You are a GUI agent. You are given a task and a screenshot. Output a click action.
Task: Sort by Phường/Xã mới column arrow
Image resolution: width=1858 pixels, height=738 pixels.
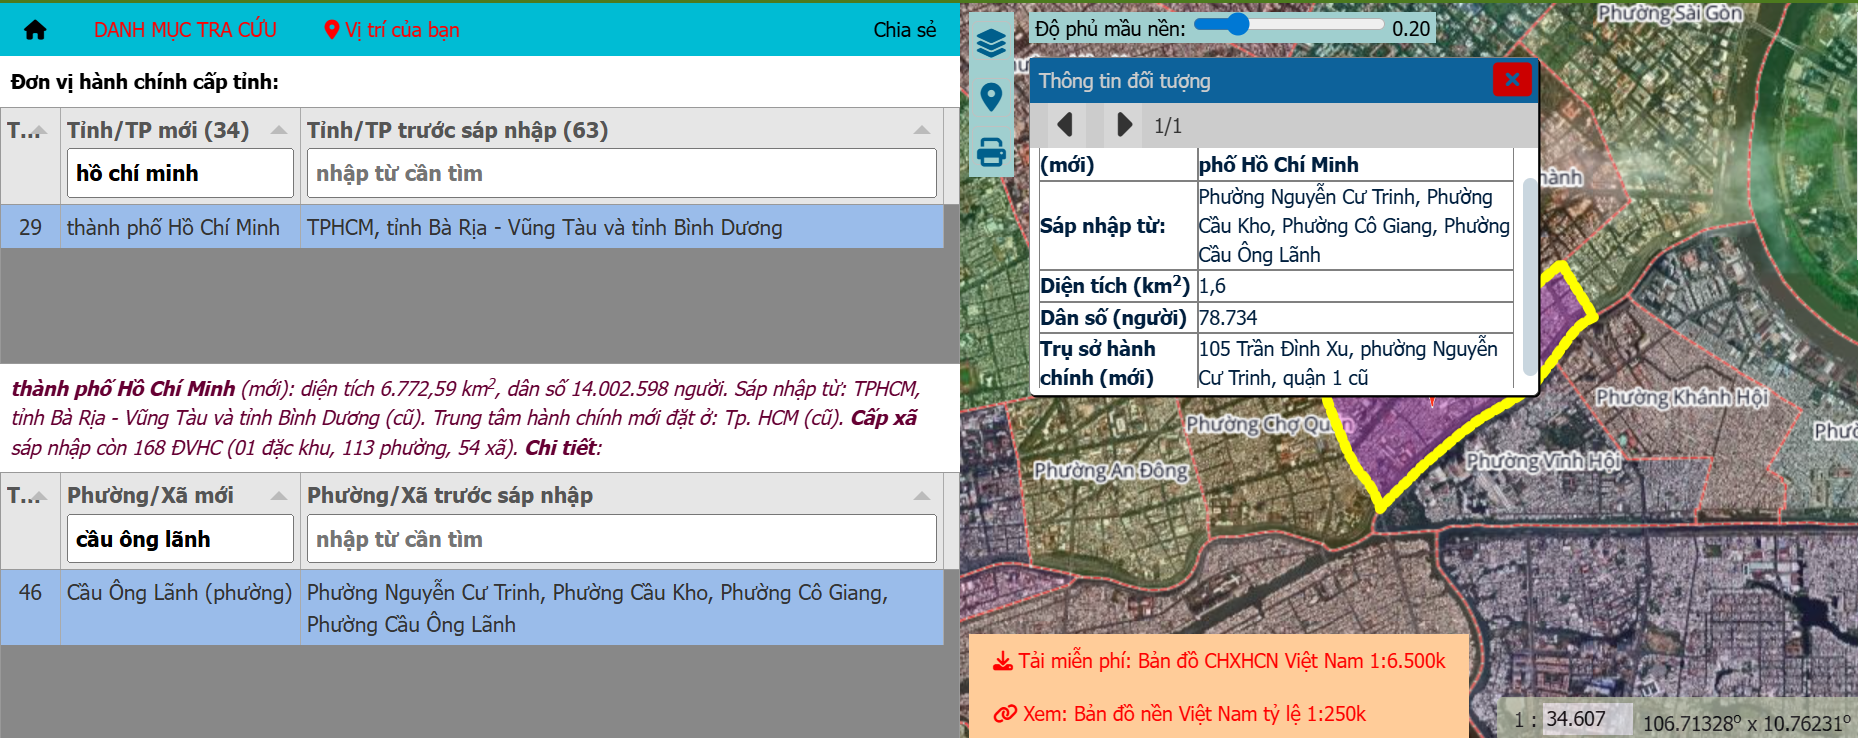tap(279, 496)
